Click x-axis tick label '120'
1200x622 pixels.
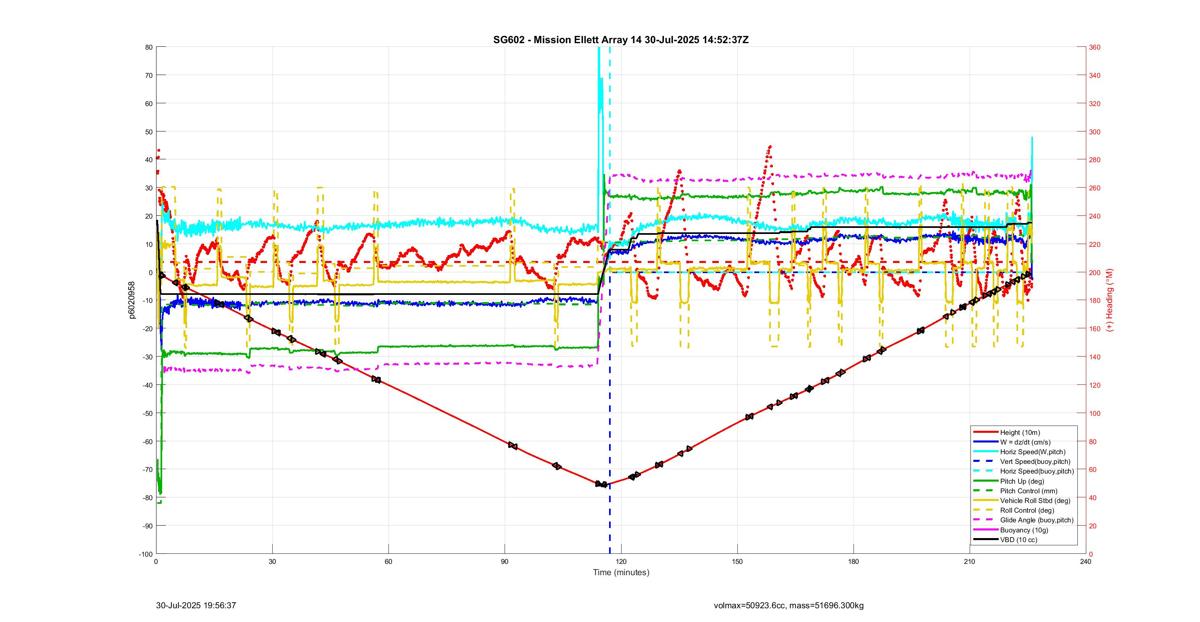621,562
